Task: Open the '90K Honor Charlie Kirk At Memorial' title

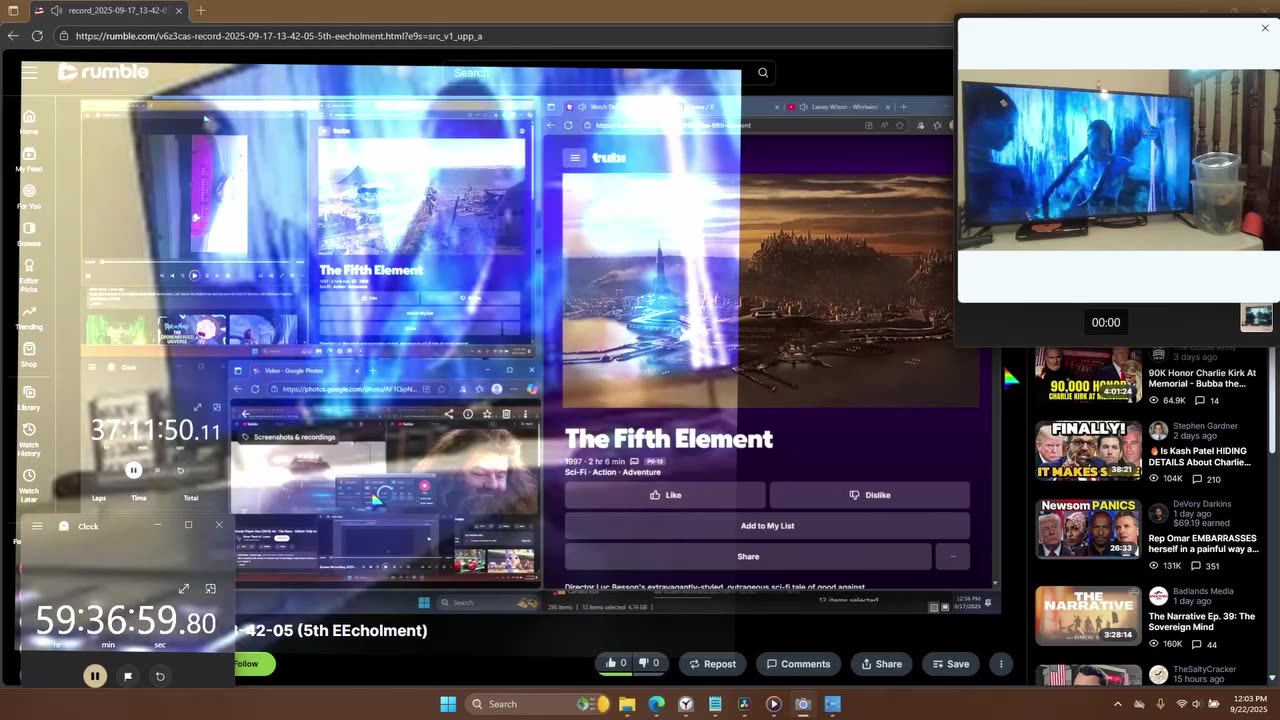Action: coord(1202,378)
